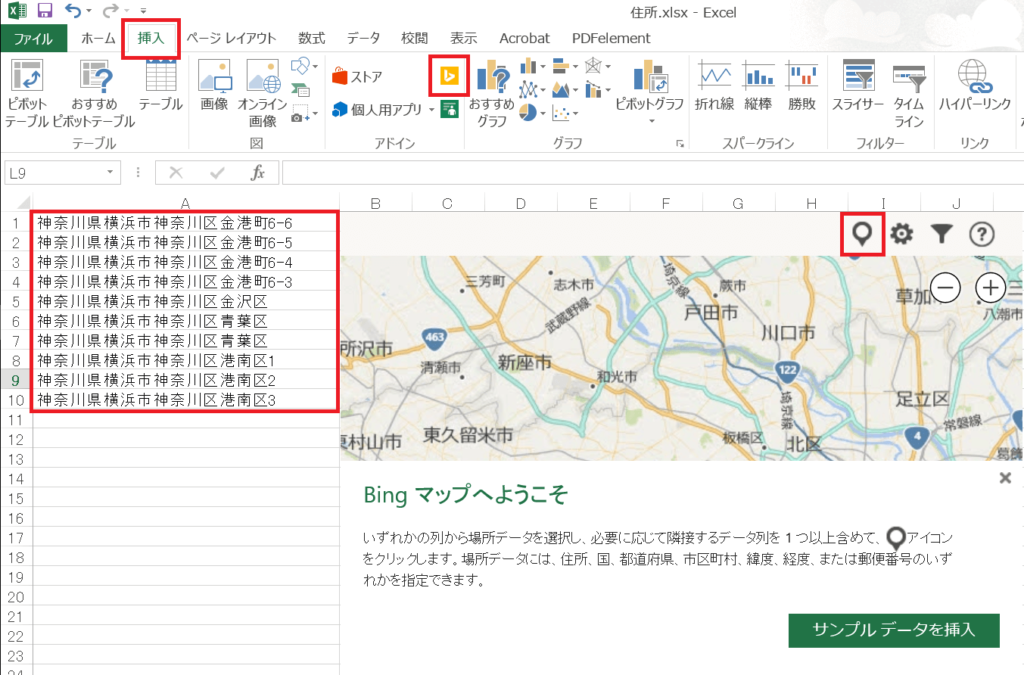Open Customize Quick Access Toolbar dropdown
The height and width of the screenshot is (675, 1024).
tap(143, 11)
